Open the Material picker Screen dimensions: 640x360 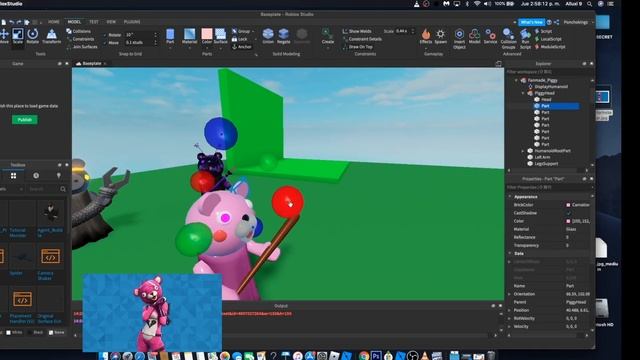[189, 36]
